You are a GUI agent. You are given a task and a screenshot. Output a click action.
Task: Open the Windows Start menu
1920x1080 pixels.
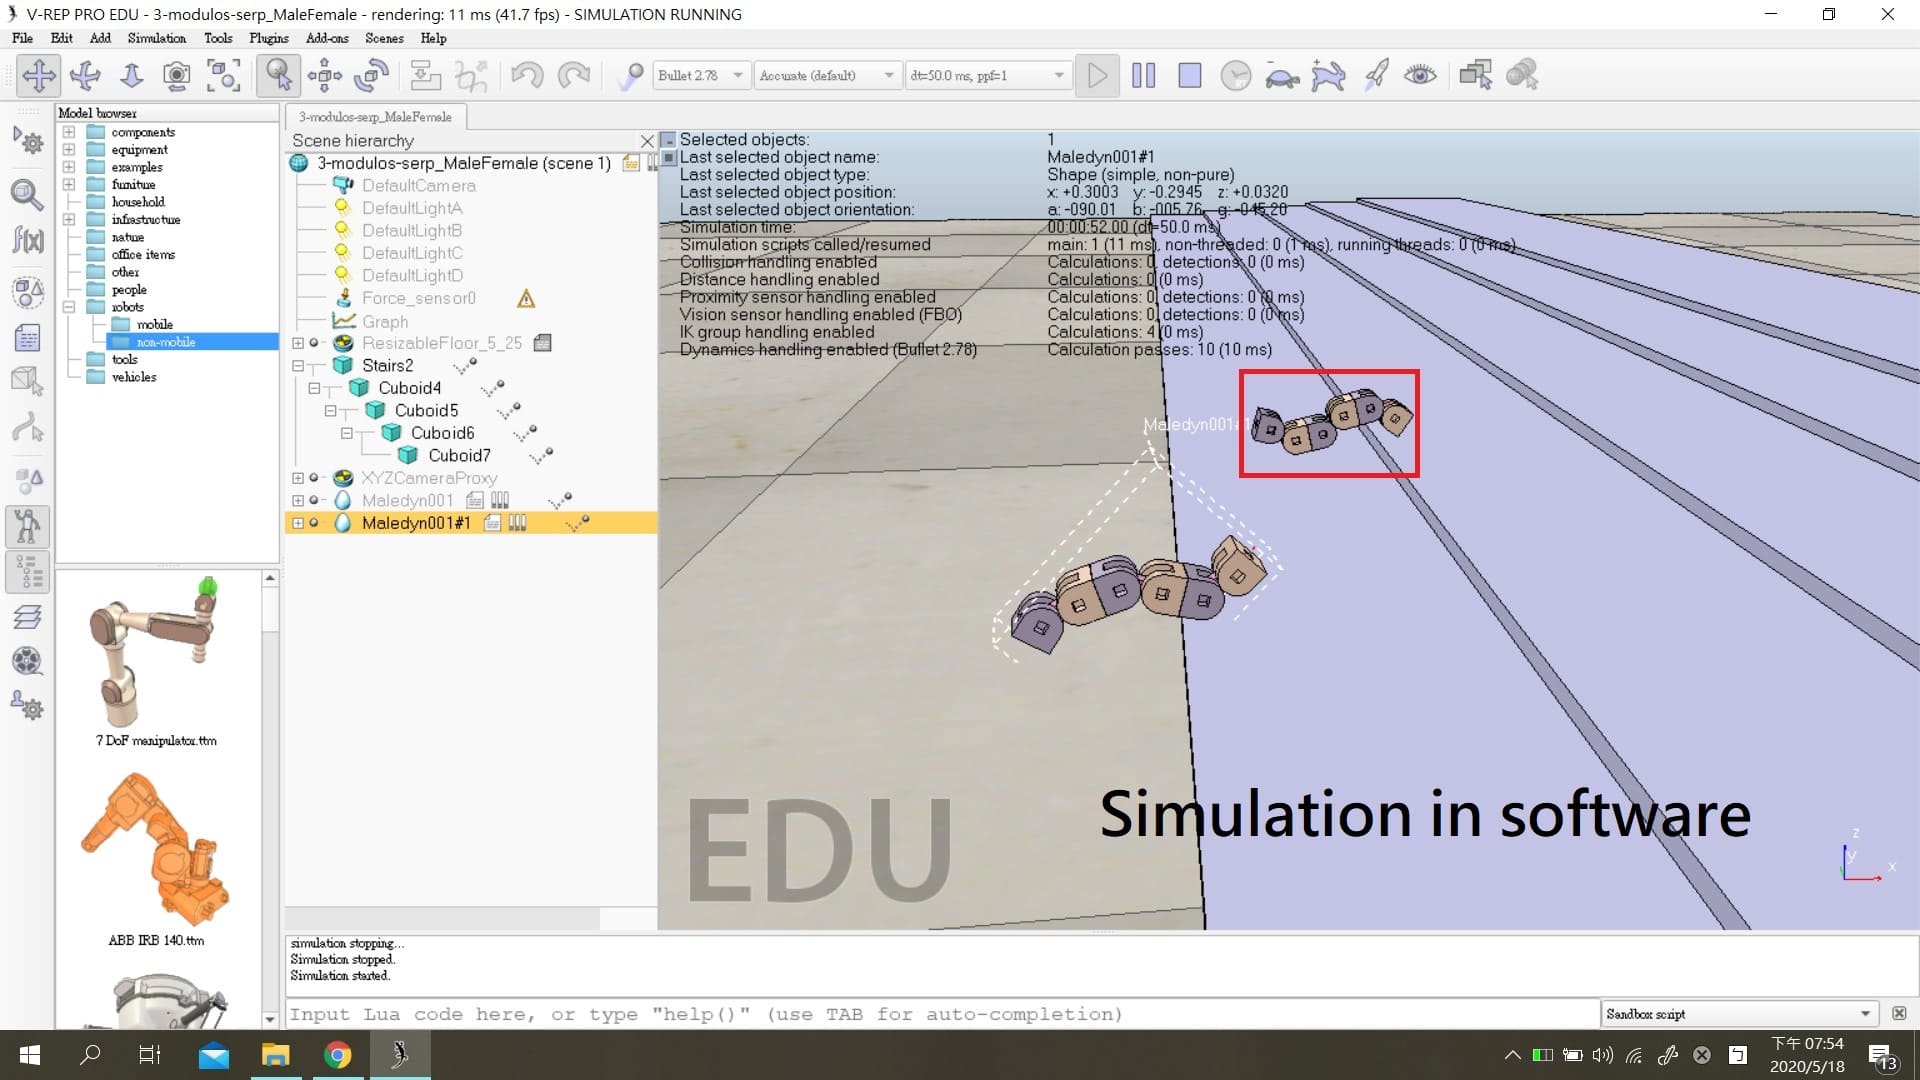point(29,1055)
